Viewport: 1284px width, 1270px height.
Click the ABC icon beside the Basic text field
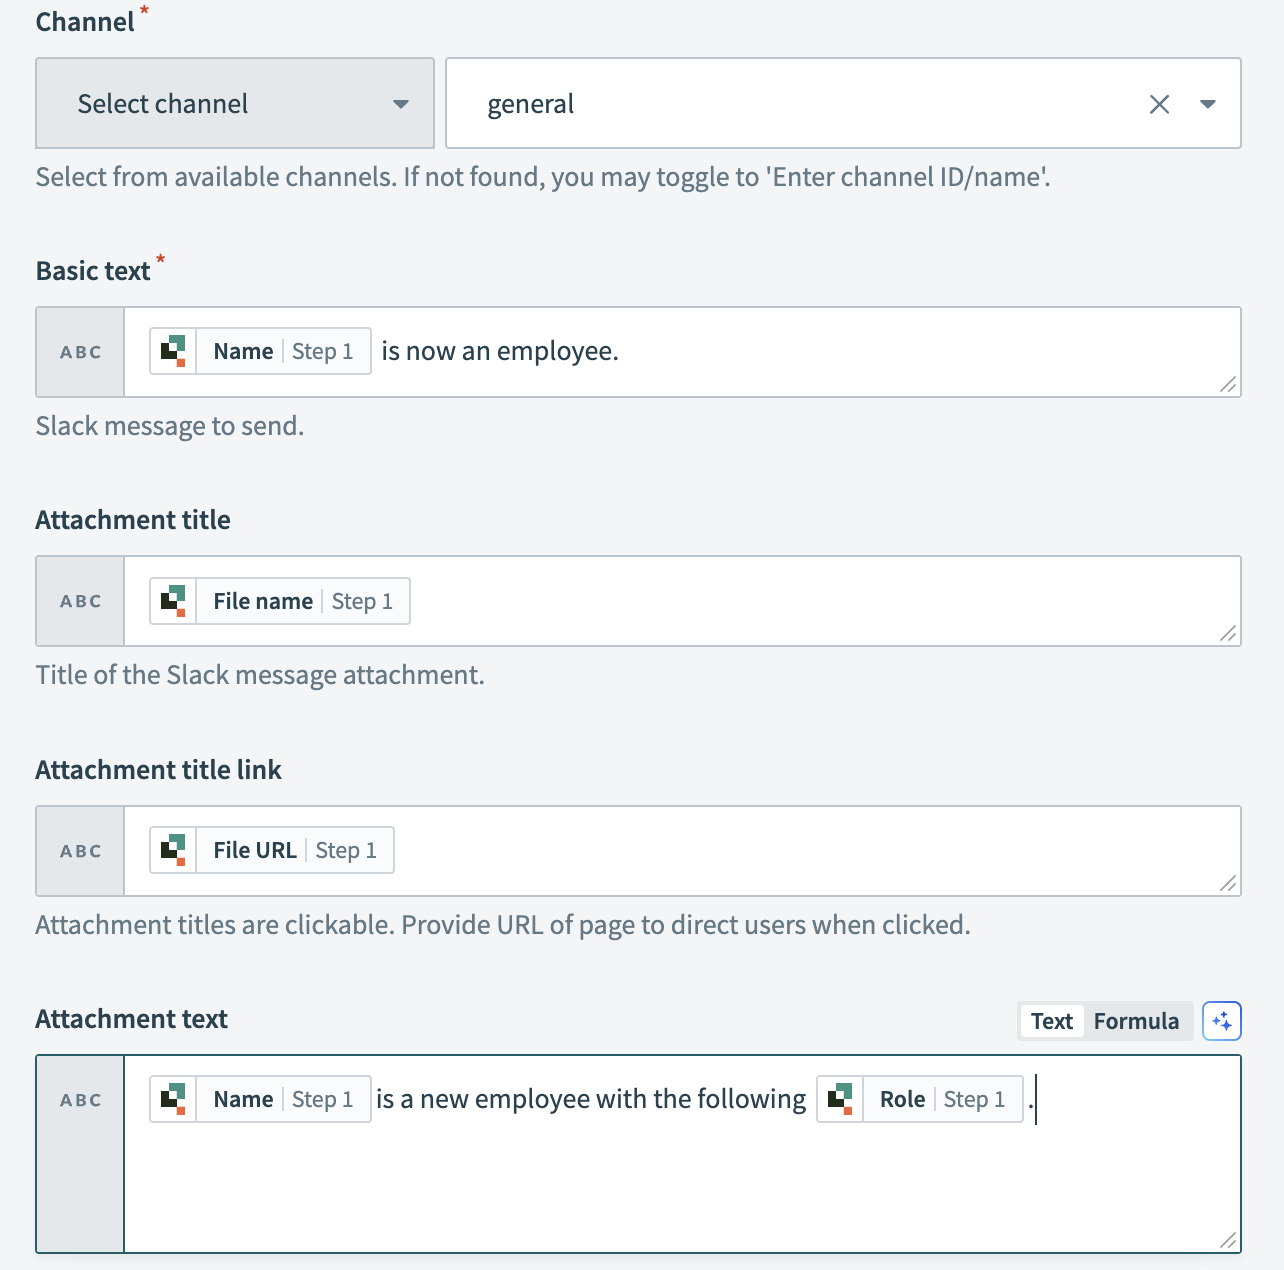[x=80, y=352]
